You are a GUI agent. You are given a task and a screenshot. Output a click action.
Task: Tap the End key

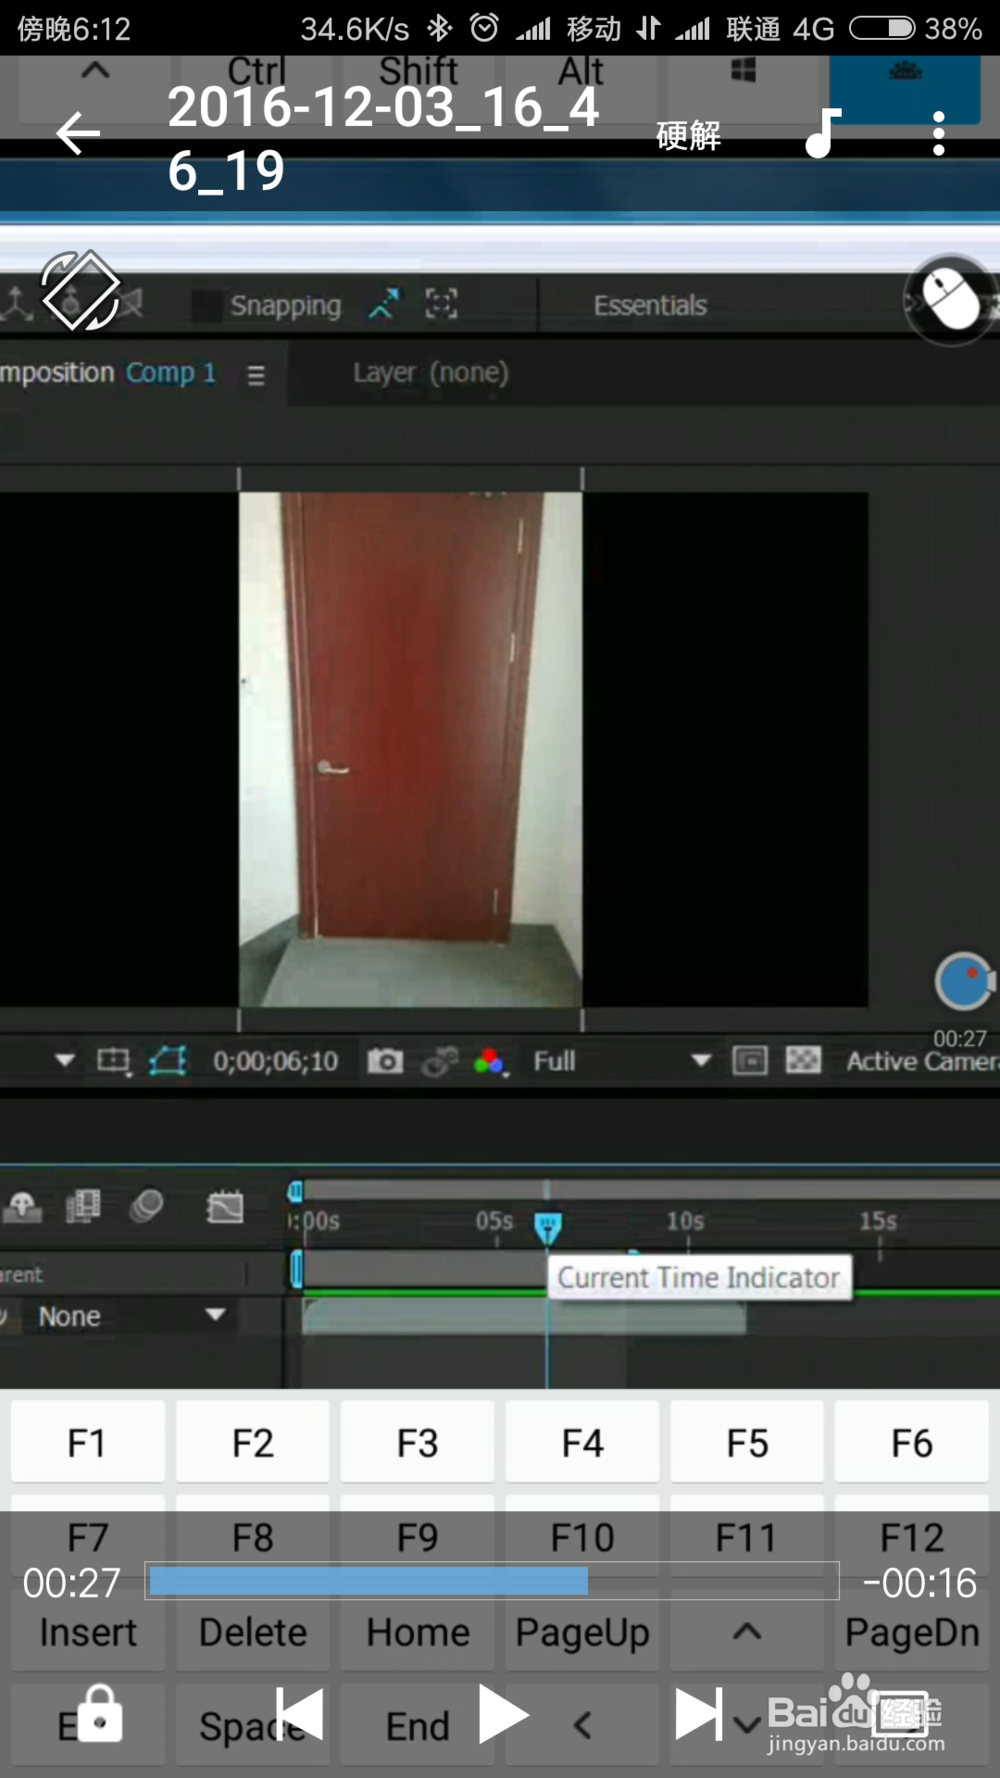click(417, 1725)
